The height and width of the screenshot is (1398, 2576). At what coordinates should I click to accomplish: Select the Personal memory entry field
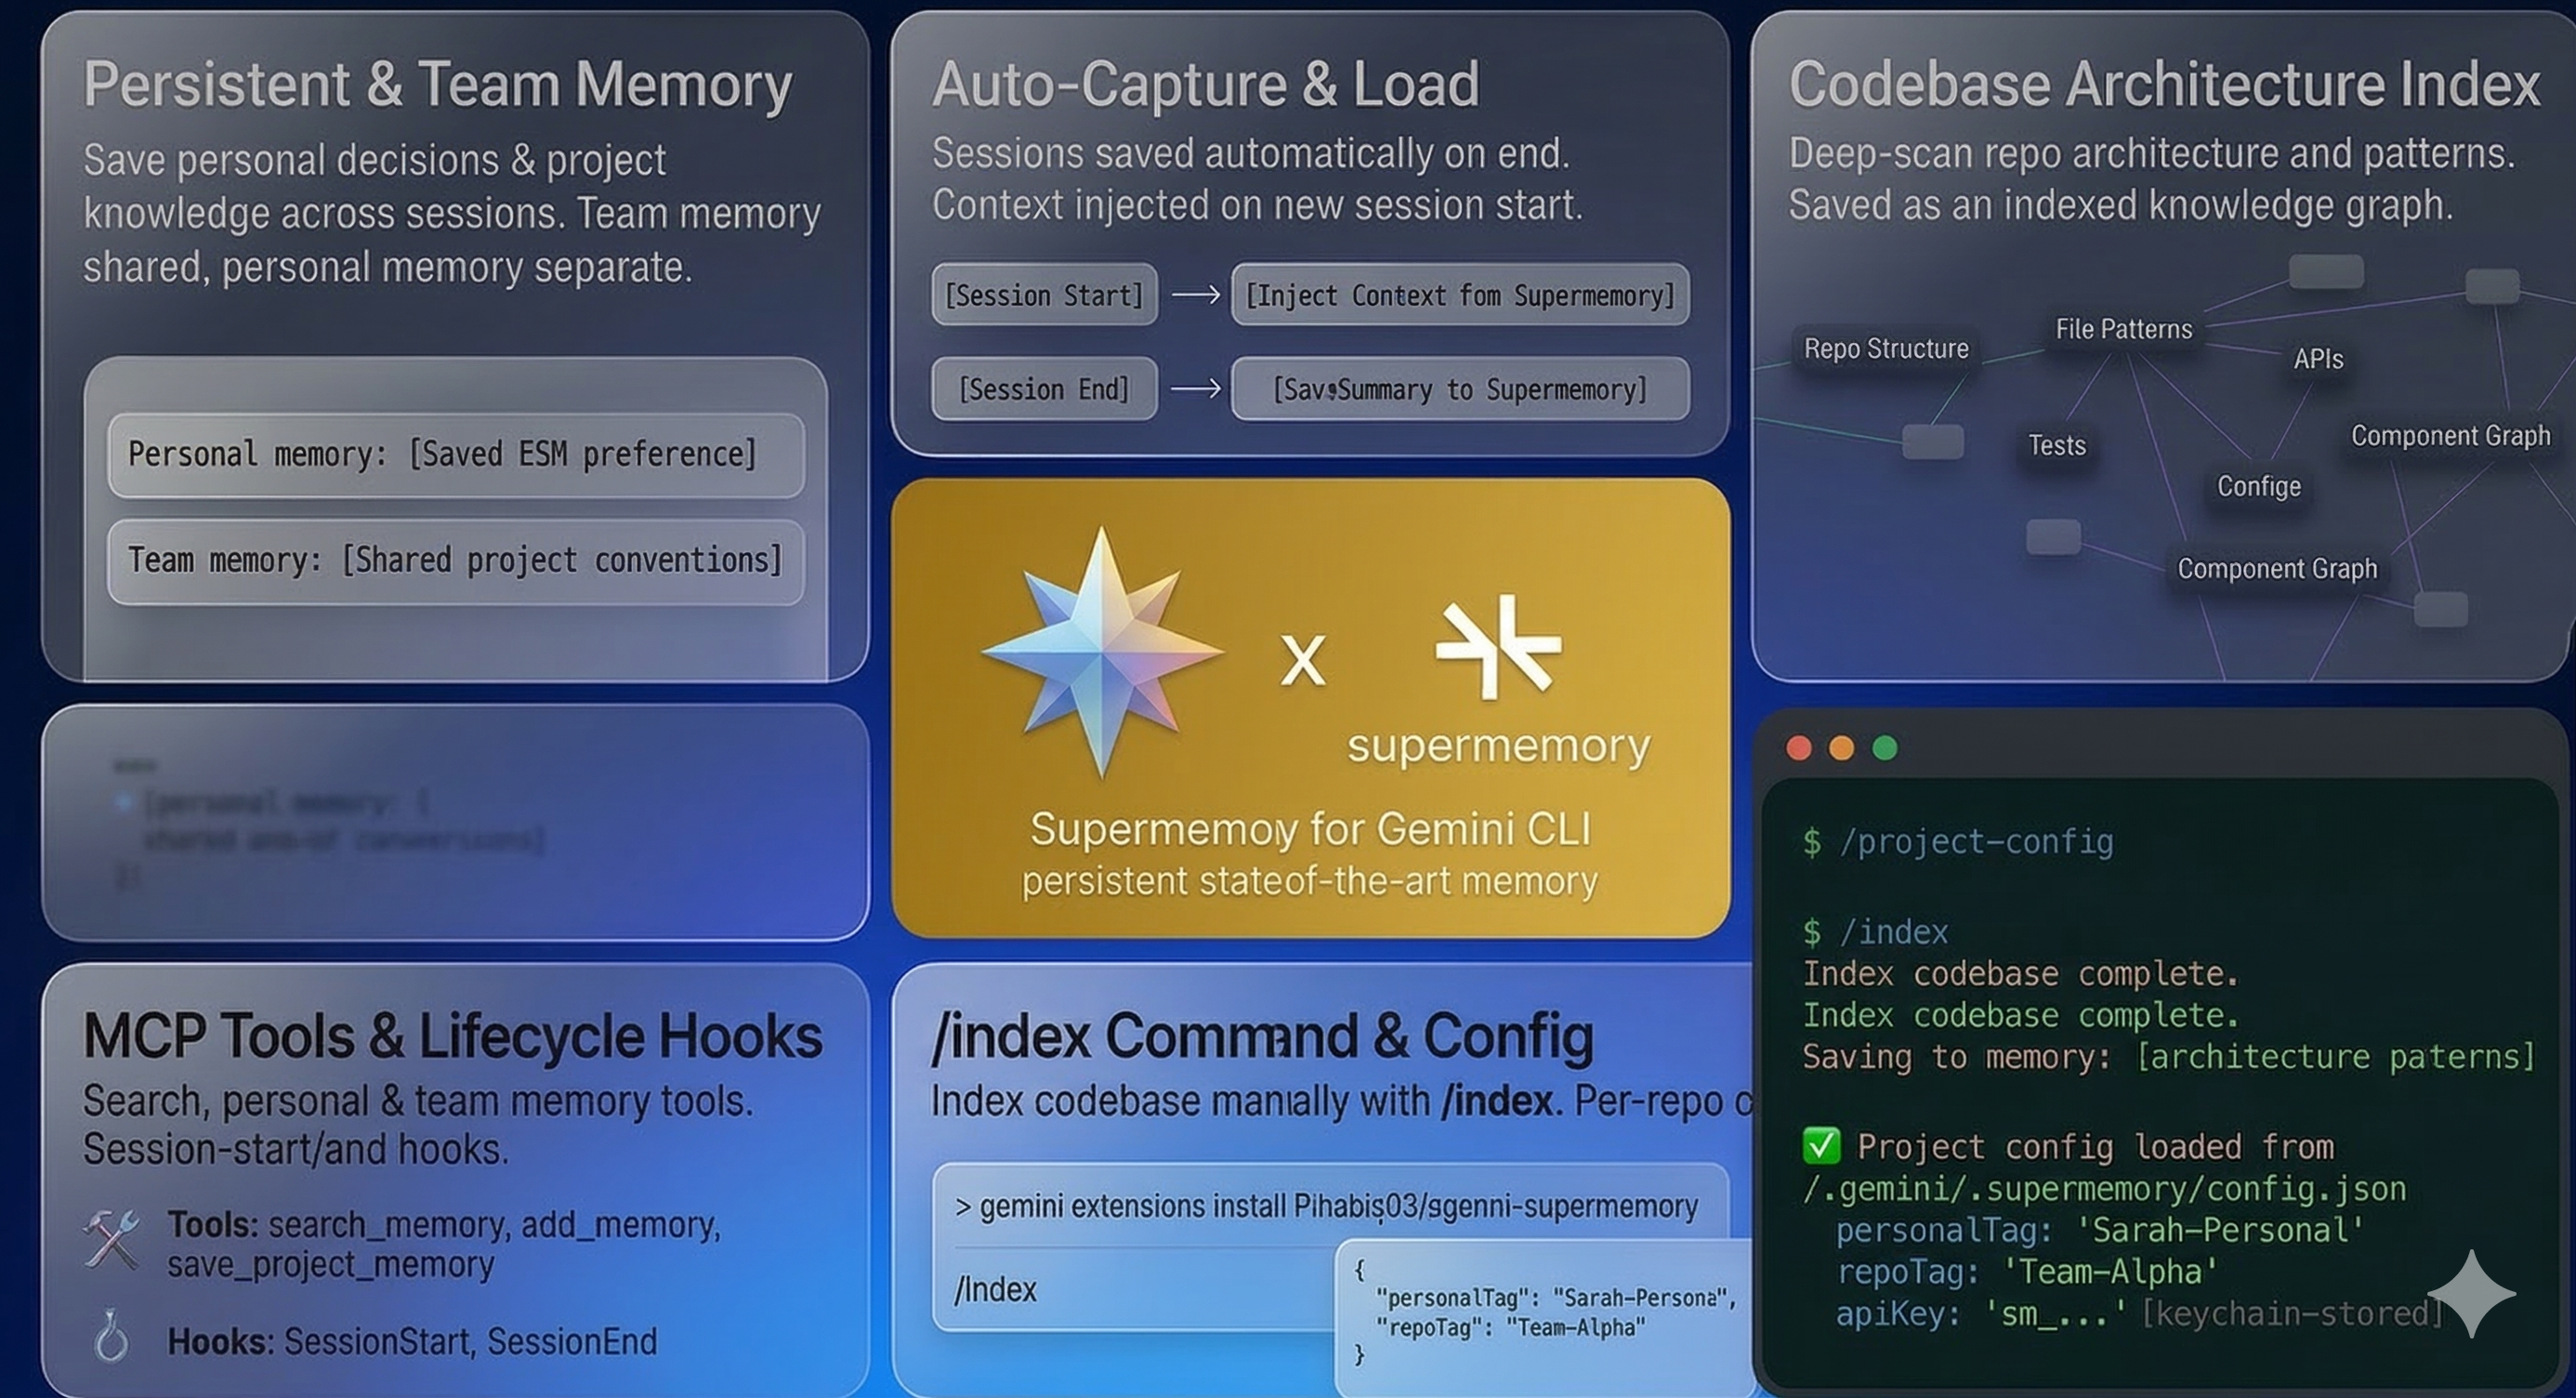point(455,455)
